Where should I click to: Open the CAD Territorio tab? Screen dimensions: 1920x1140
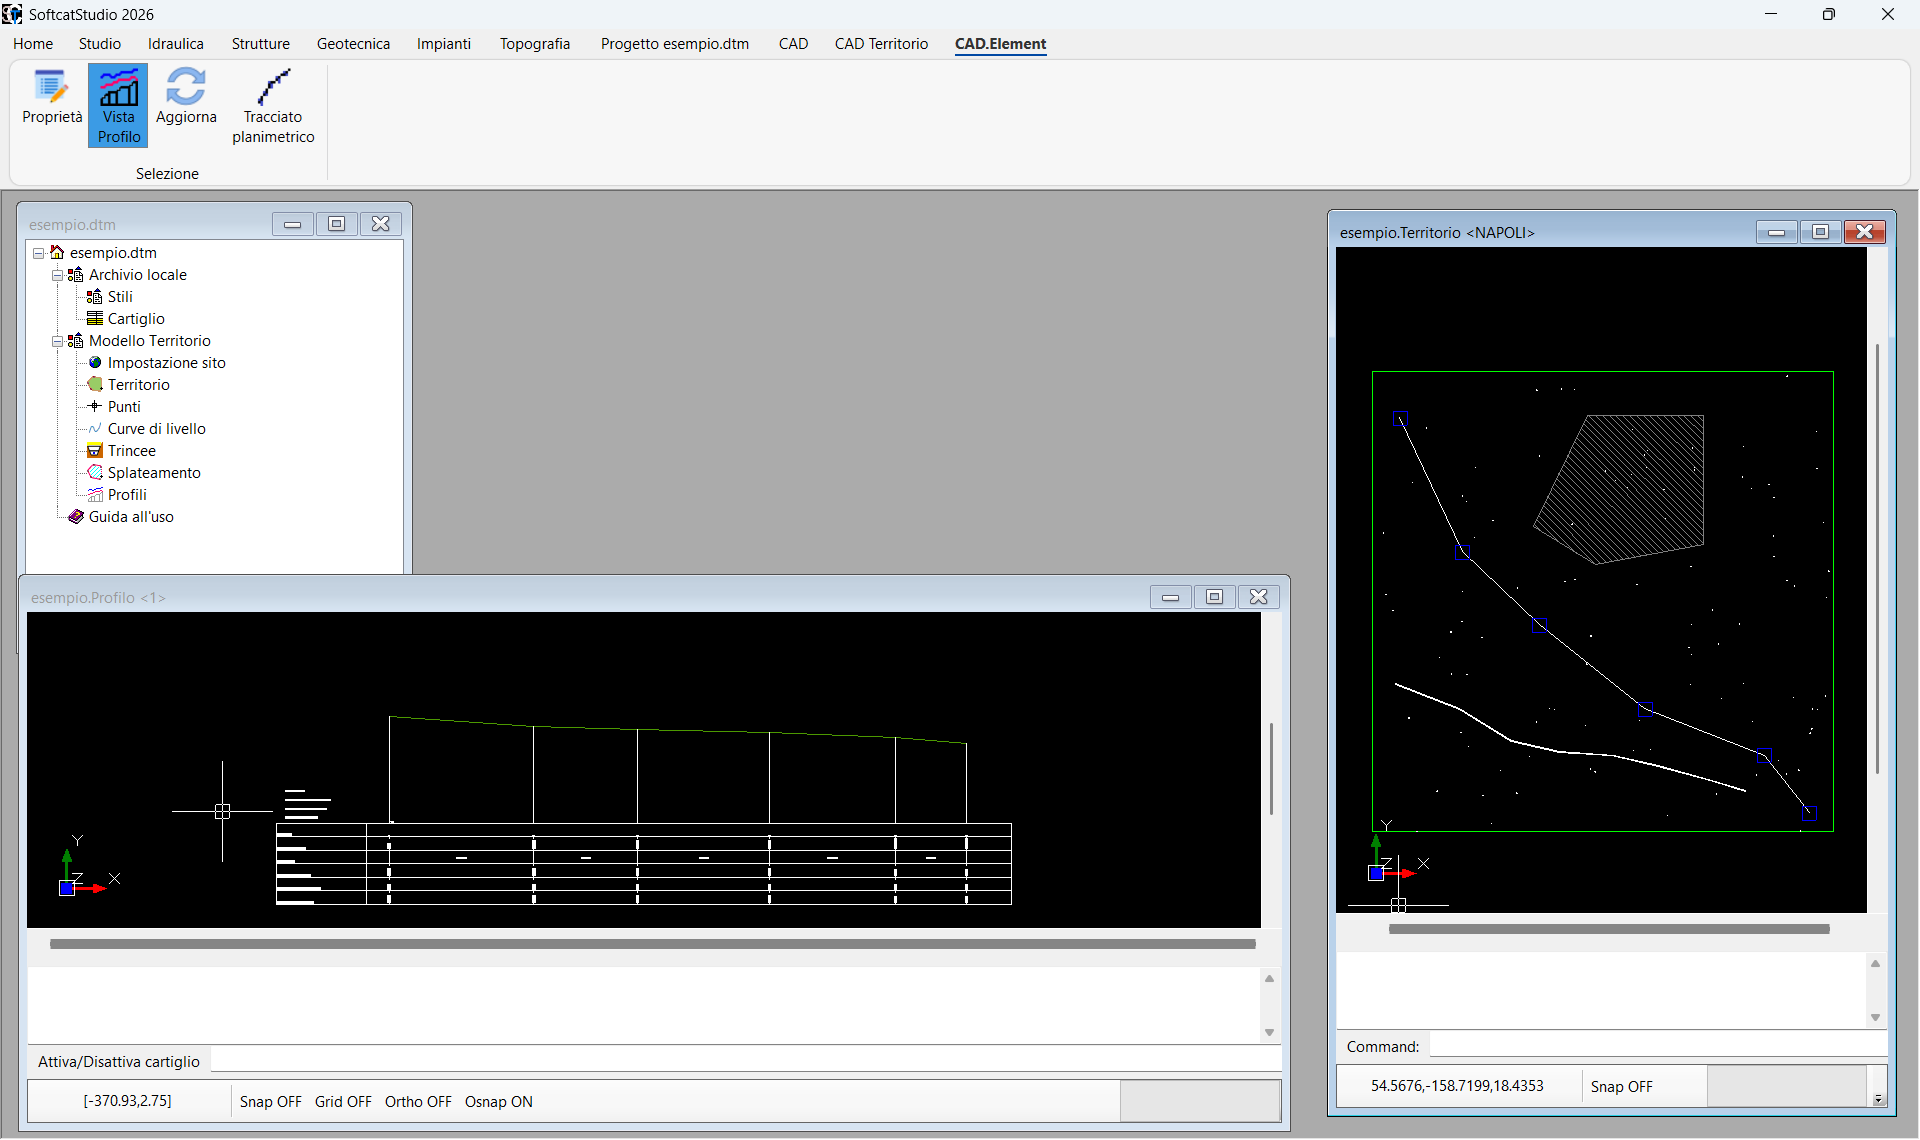click(882, 44)
